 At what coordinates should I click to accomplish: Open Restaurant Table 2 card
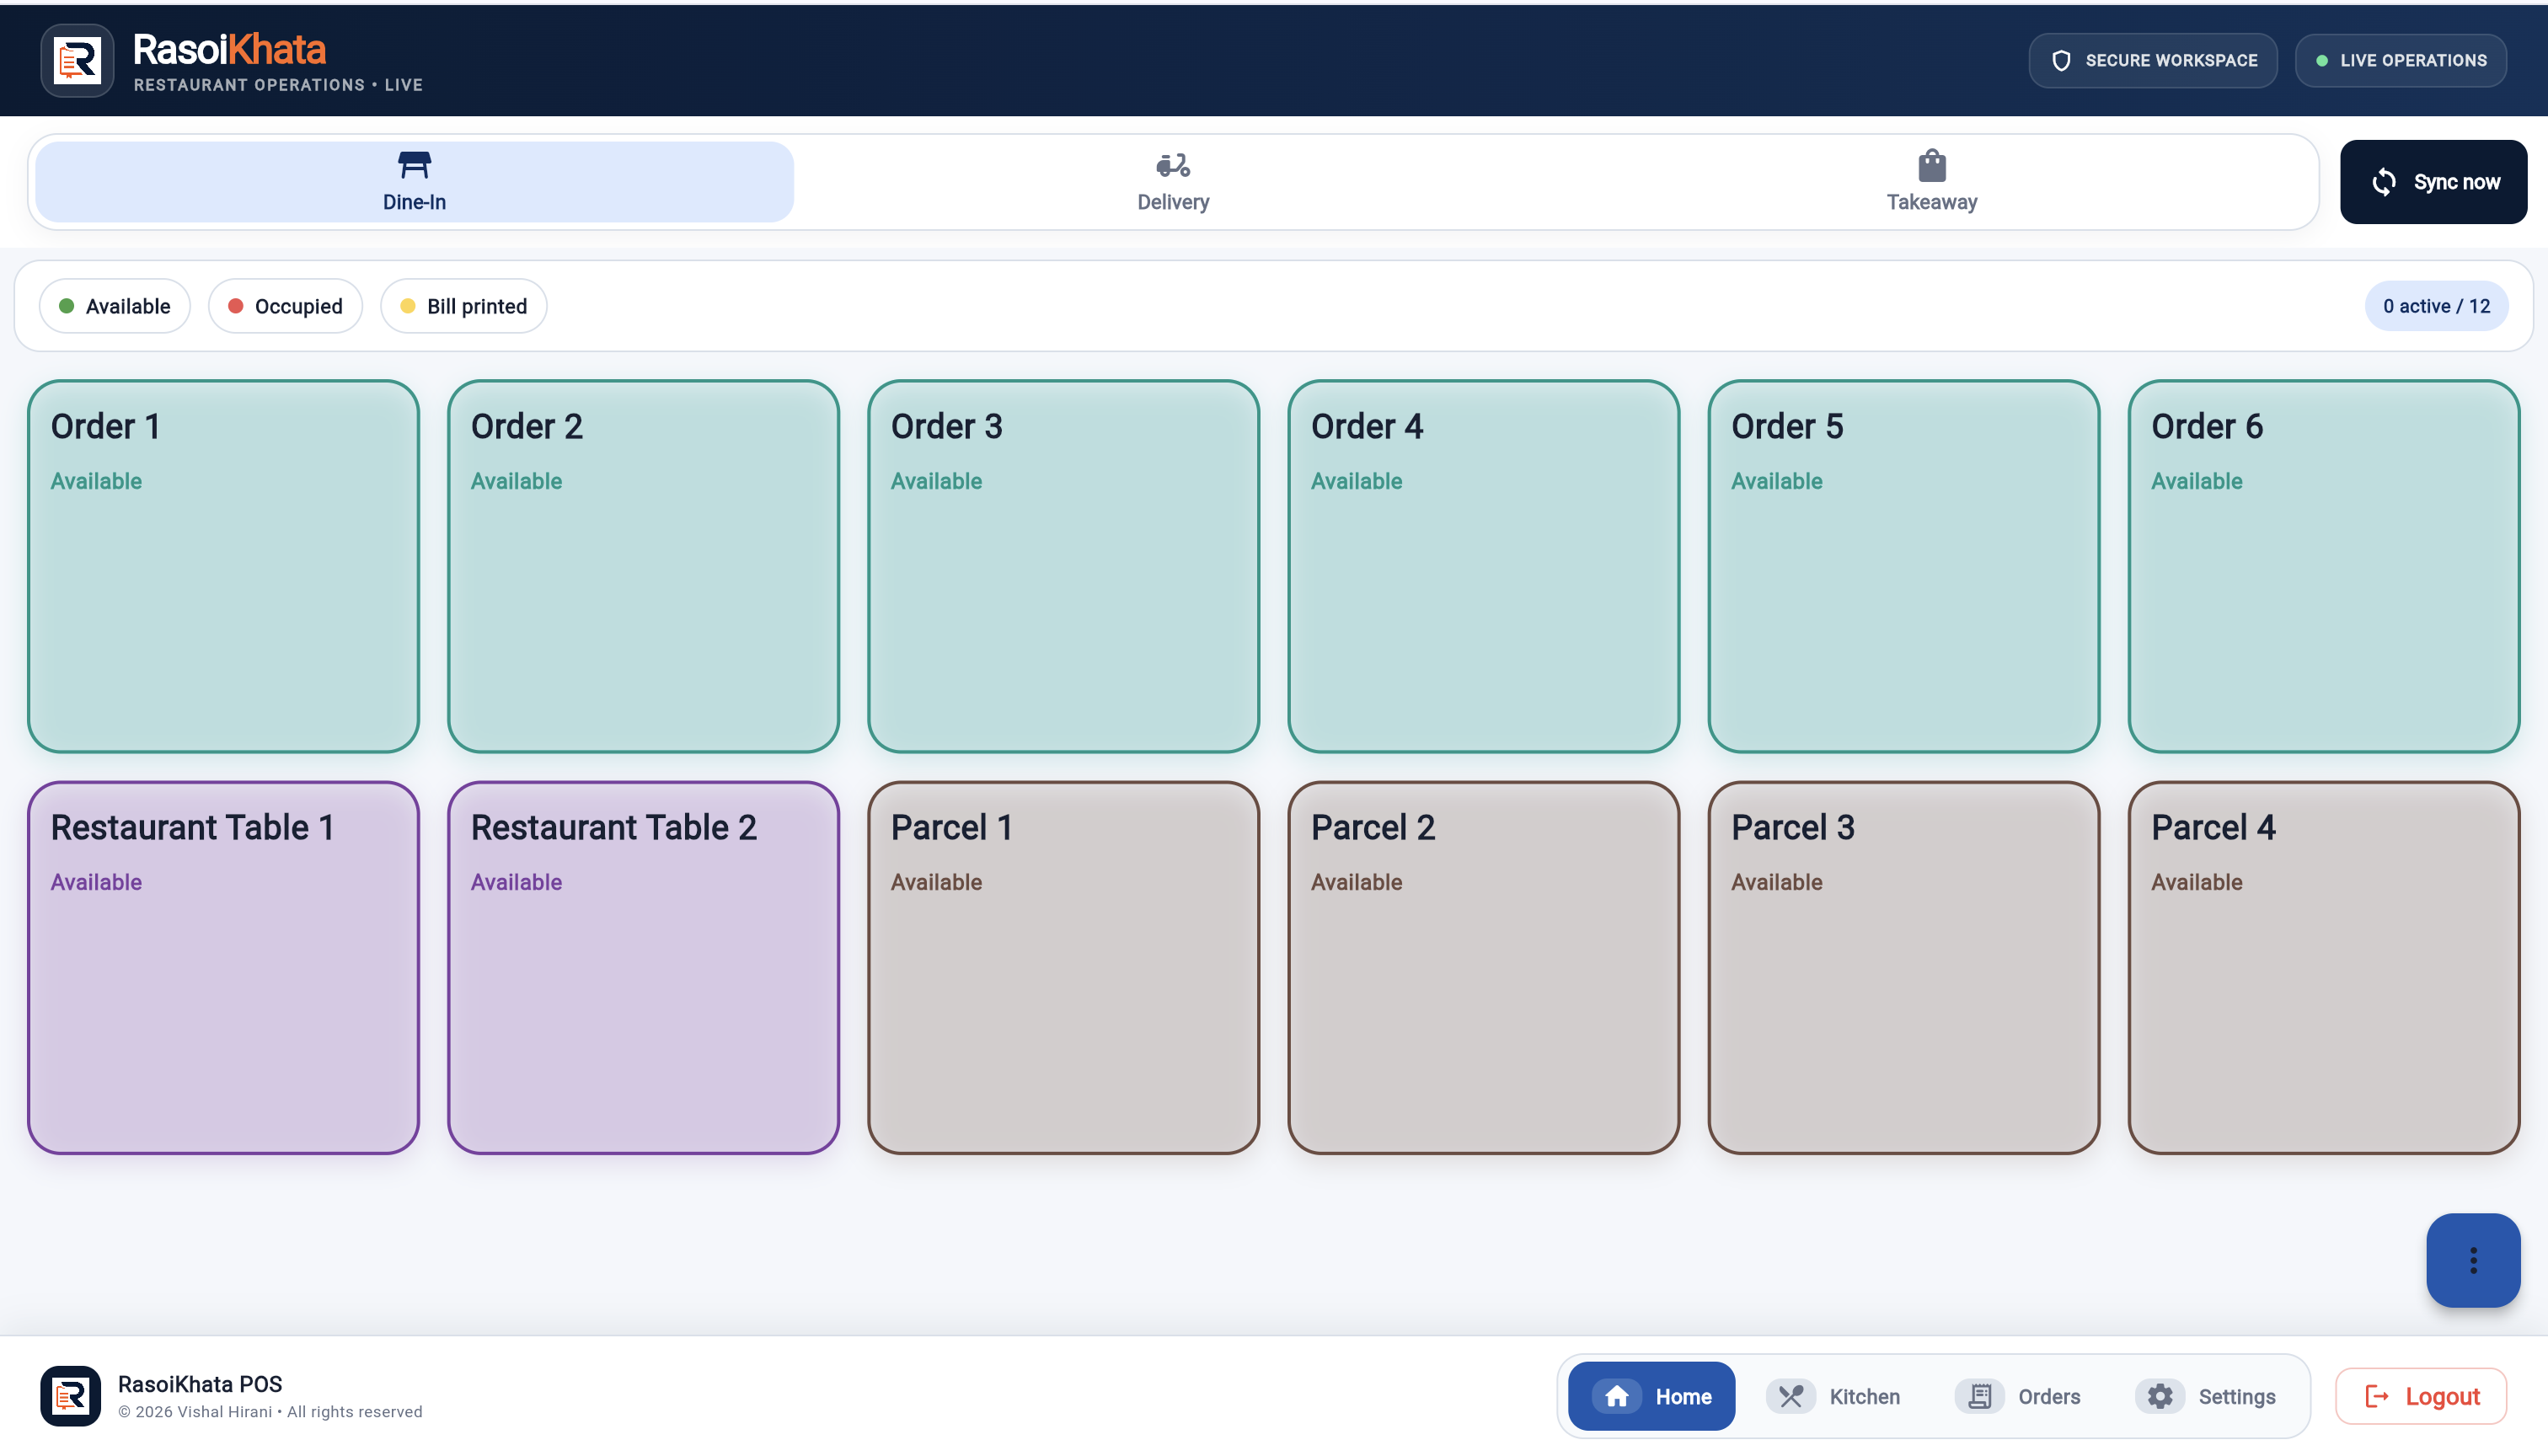[x=643, y=967]
